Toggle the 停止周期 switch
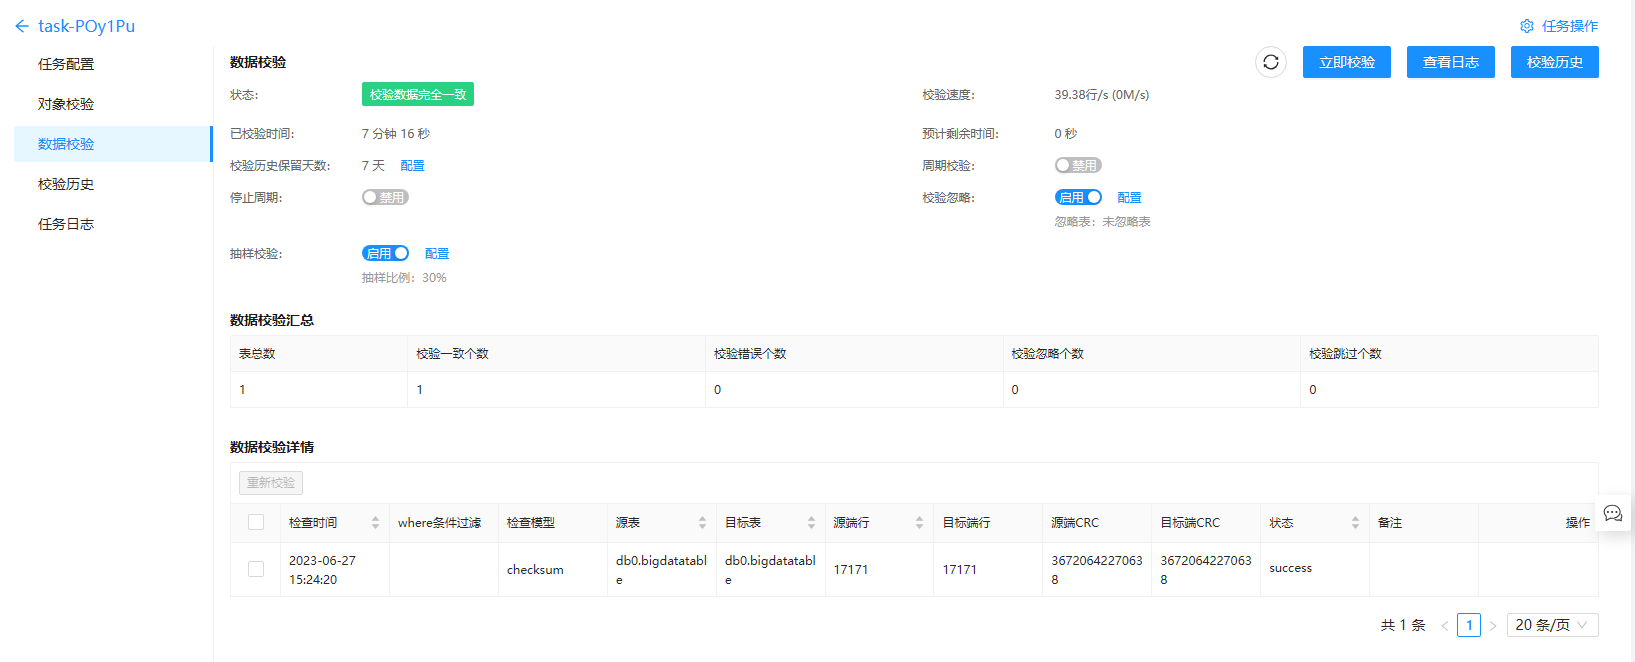Image resolution: width=1635 pixels, height=662 pixels. 385,197
